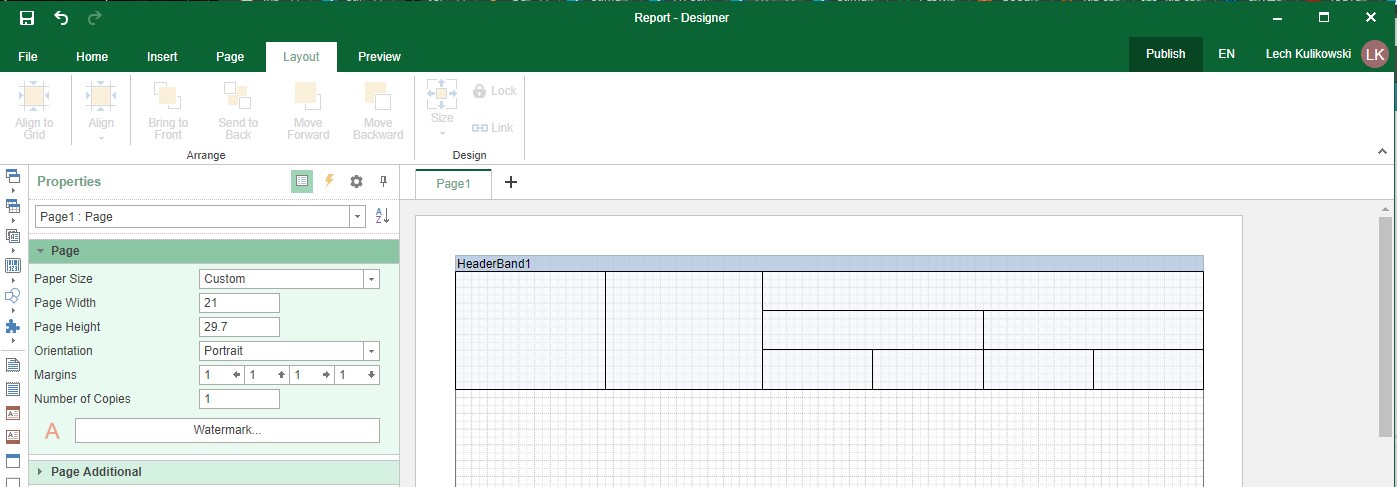
Task: Select the Panel component icon in toolbox
Action: [x=13, y=461]
